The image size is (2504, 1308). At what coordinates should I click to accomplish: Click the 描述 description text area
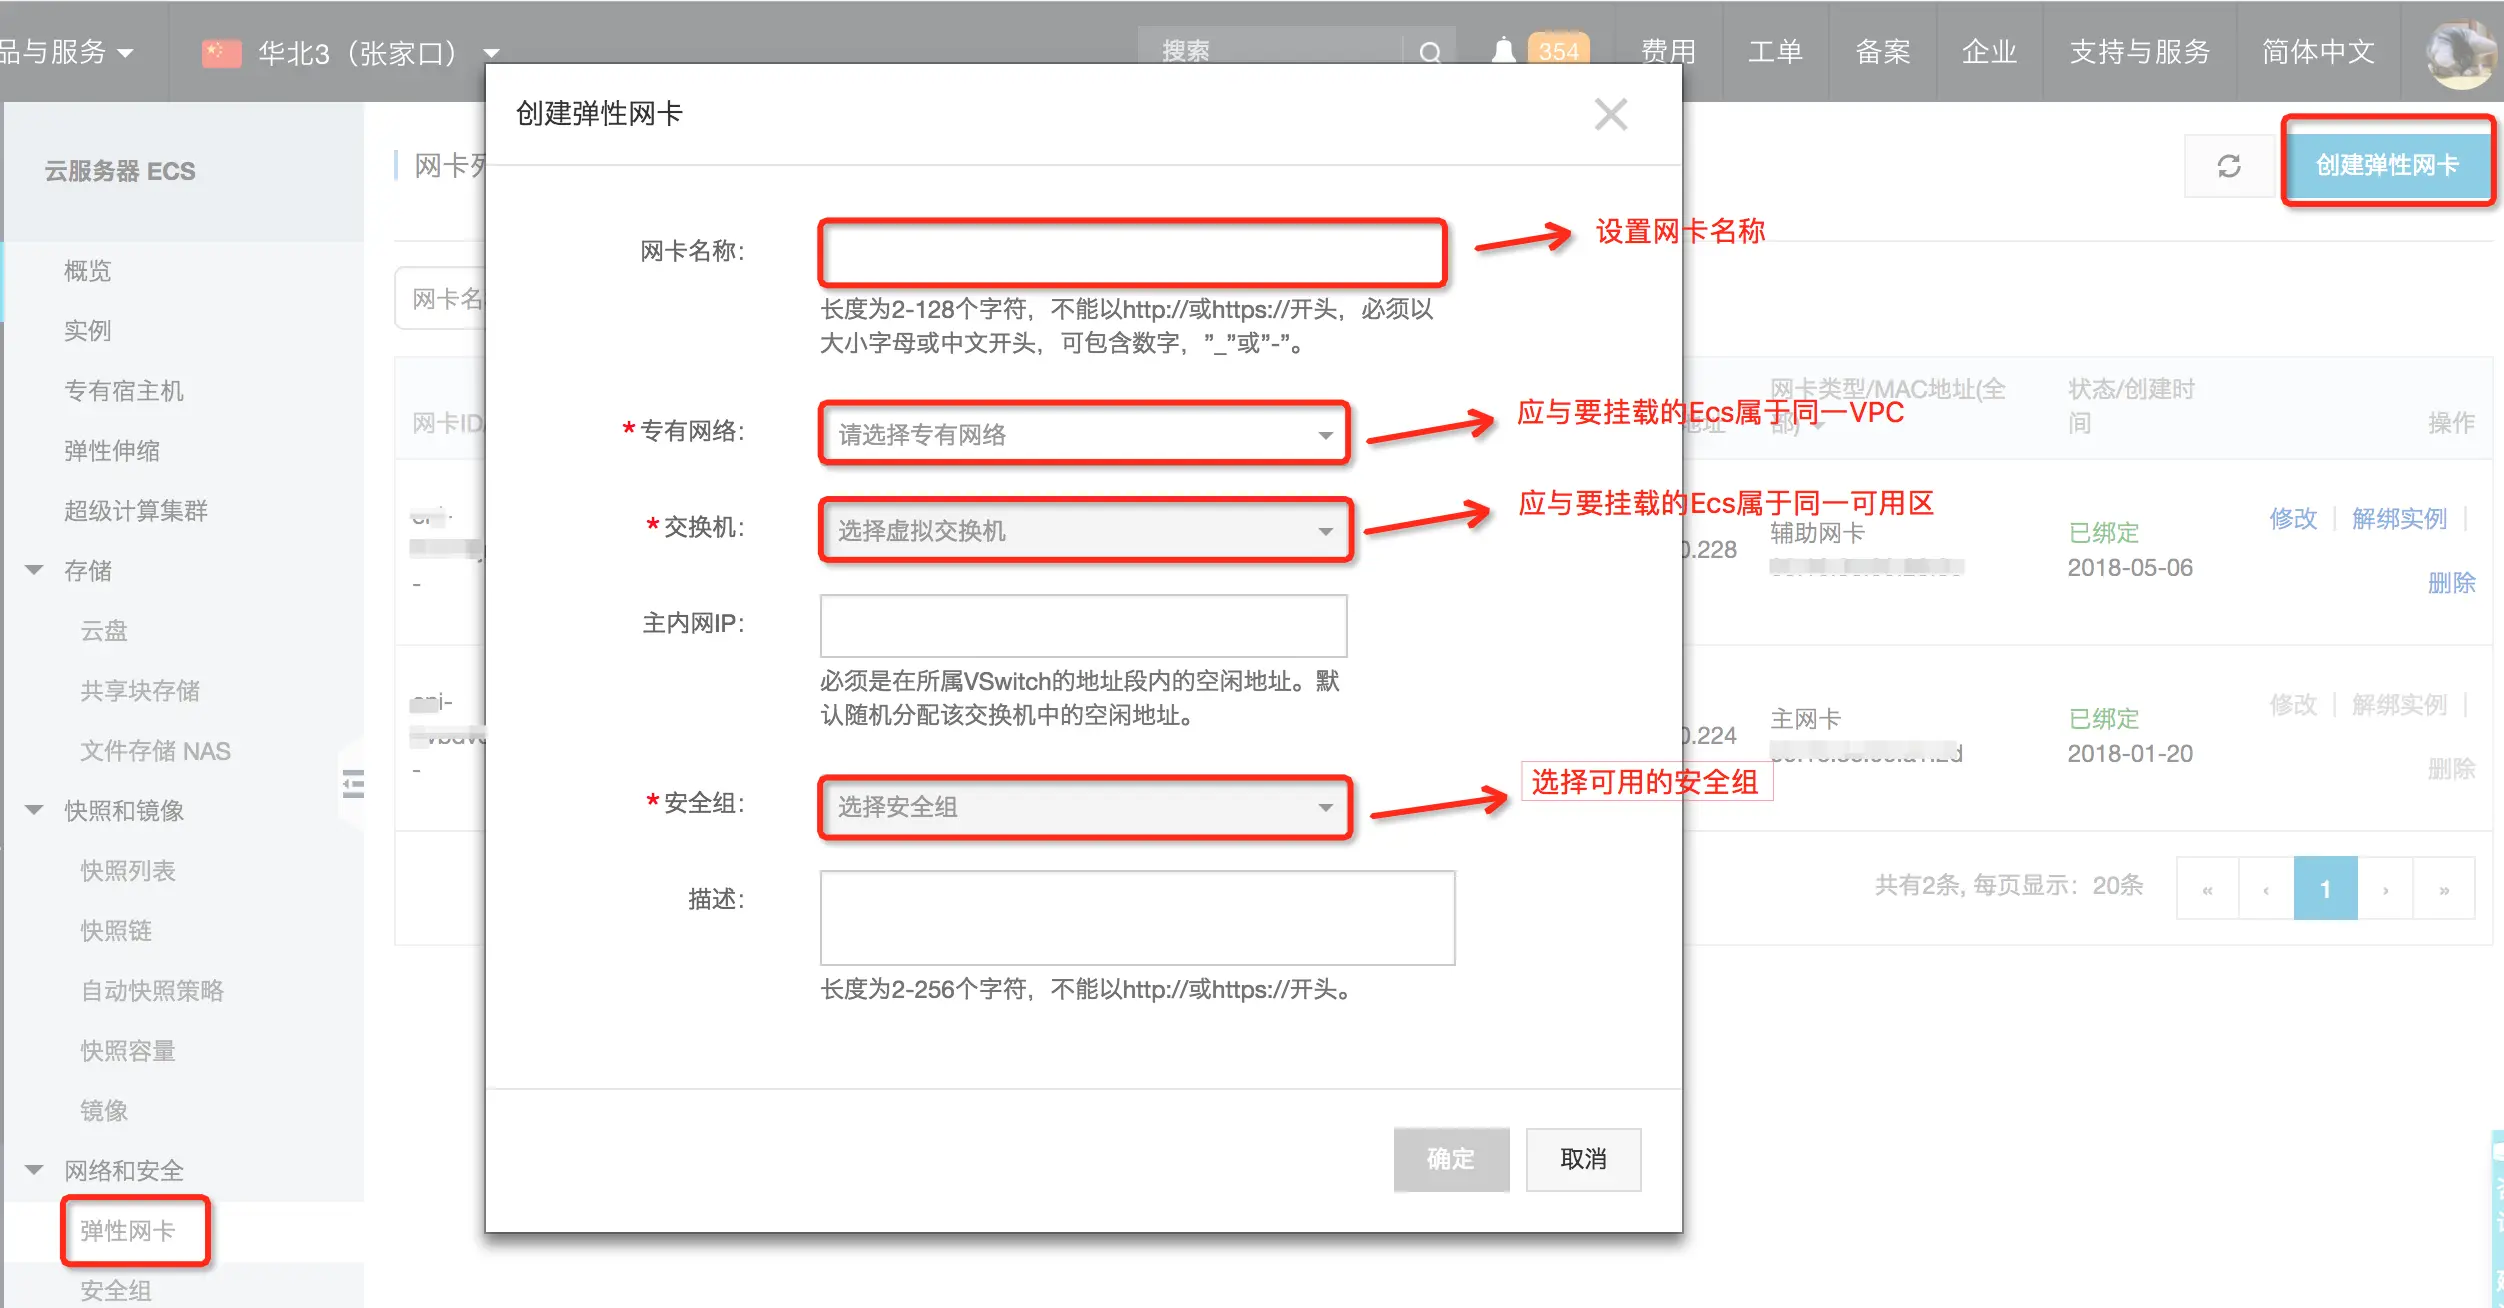click(1137, 917)
